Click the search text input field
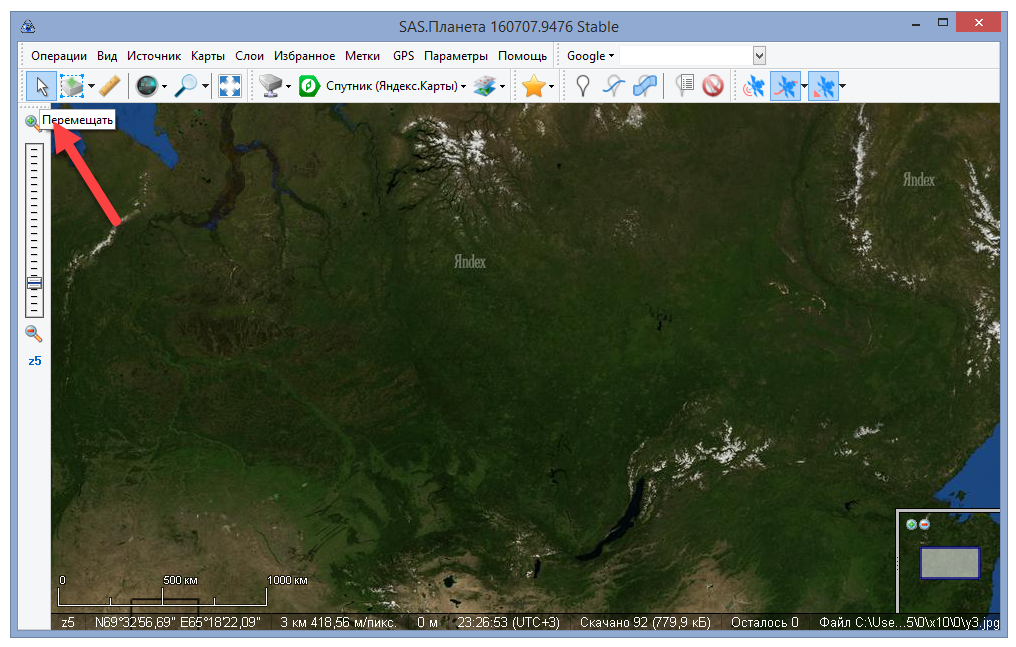The image size is (1016, 647). tap(686, 56)
